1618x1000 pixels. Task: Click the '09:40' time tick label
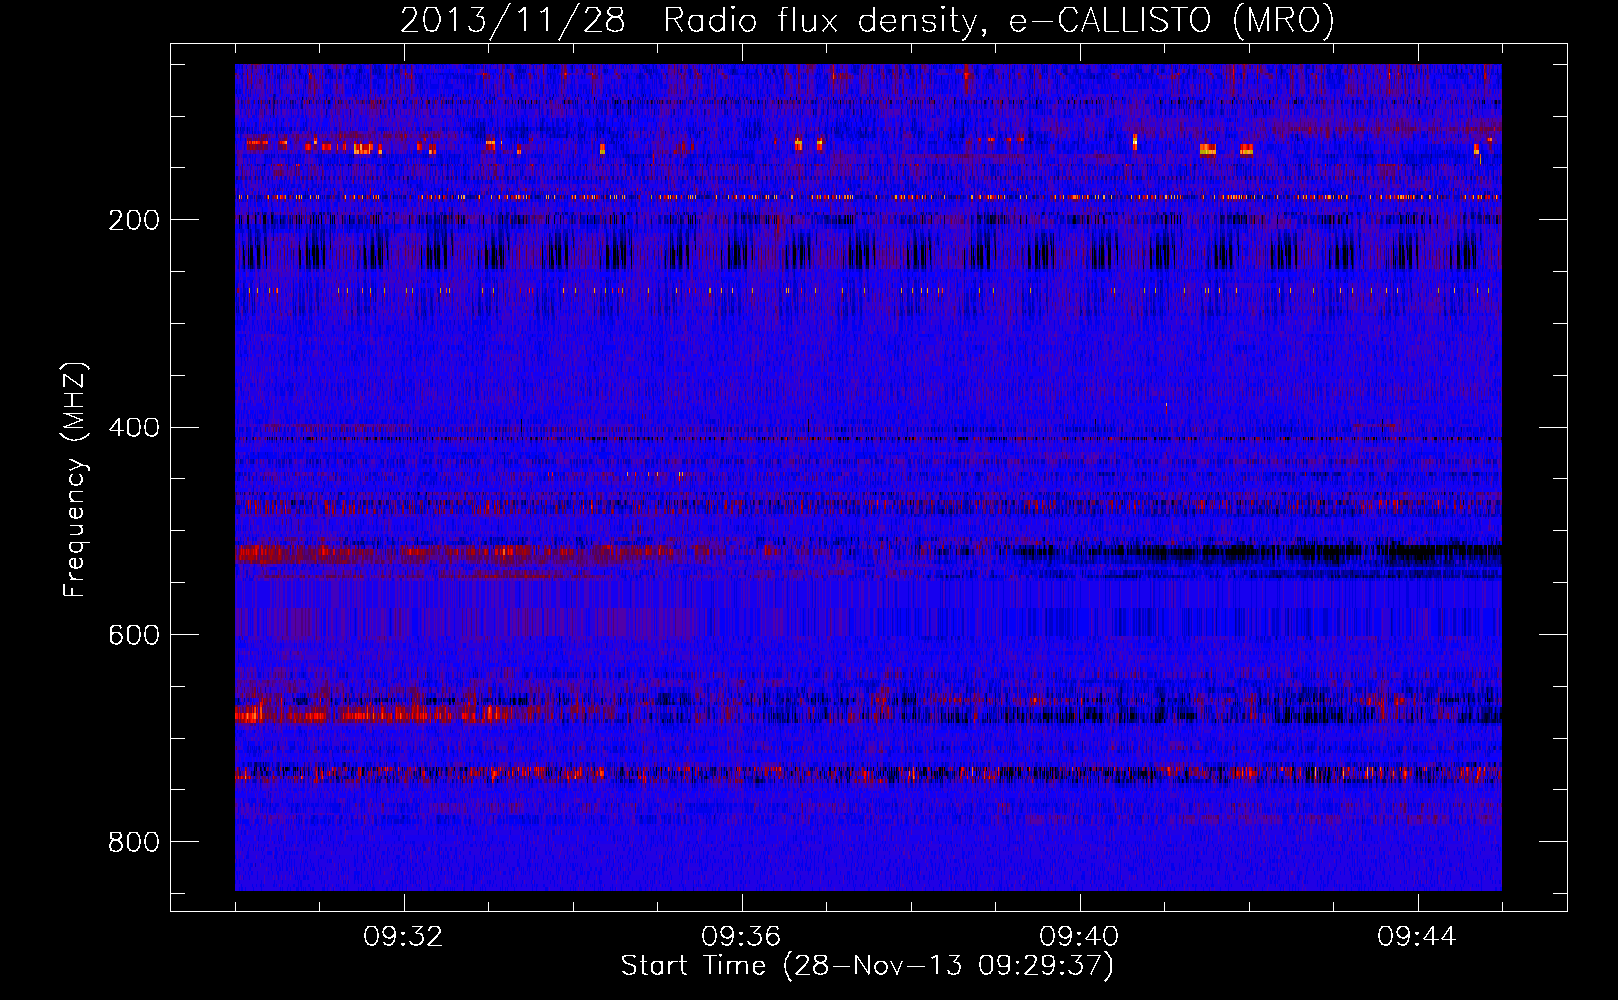tap(1079, 937)
